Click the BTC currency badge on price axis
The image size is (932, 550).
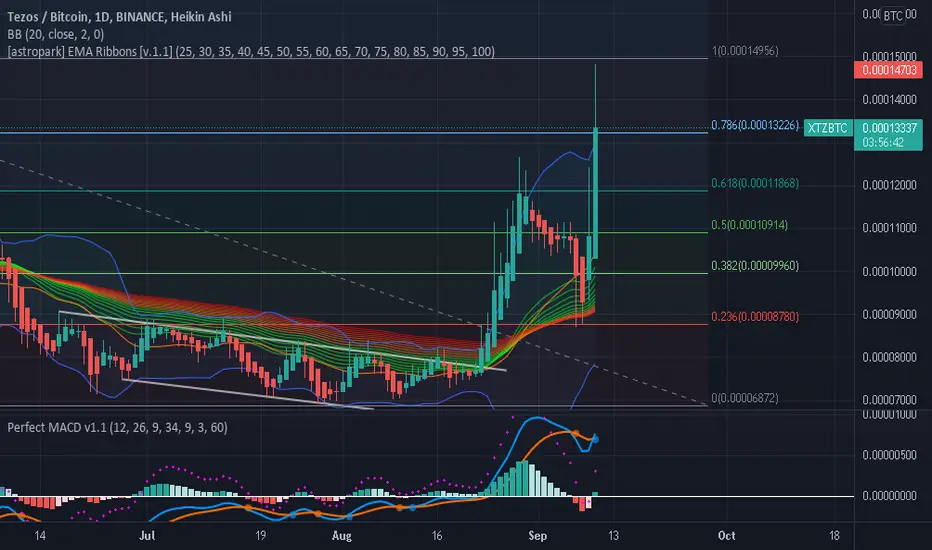point(893,15)
